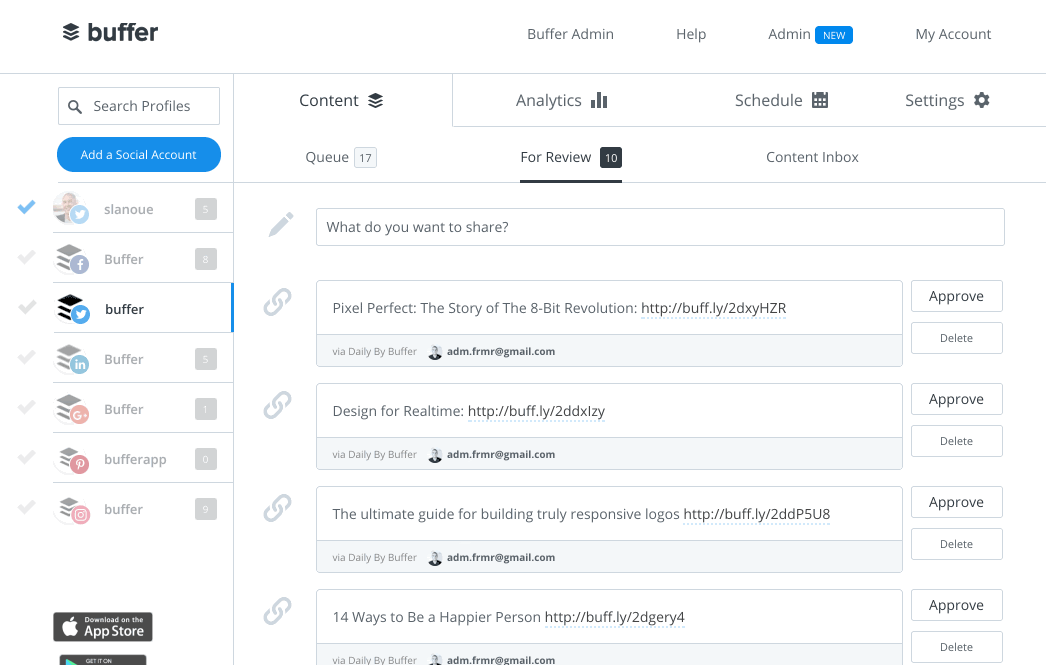Click Add a Social Account button
Screen dimensions: 1046x665
(x=139, y=155)
